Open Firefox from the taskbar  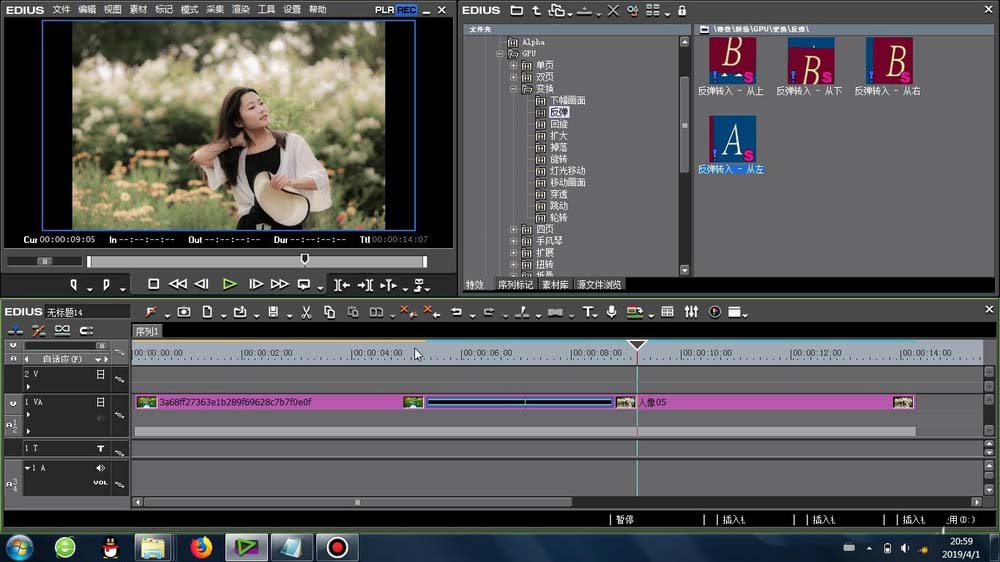(x=202, y=547)
